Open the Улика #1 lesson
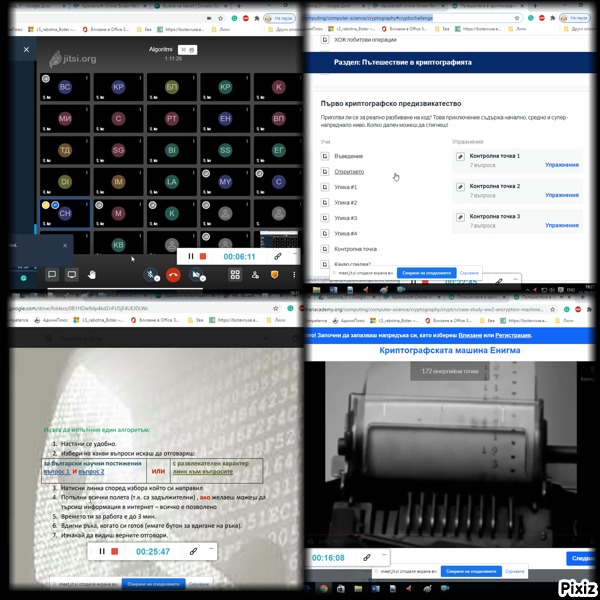The image size is (600, 600). (345, 187)
